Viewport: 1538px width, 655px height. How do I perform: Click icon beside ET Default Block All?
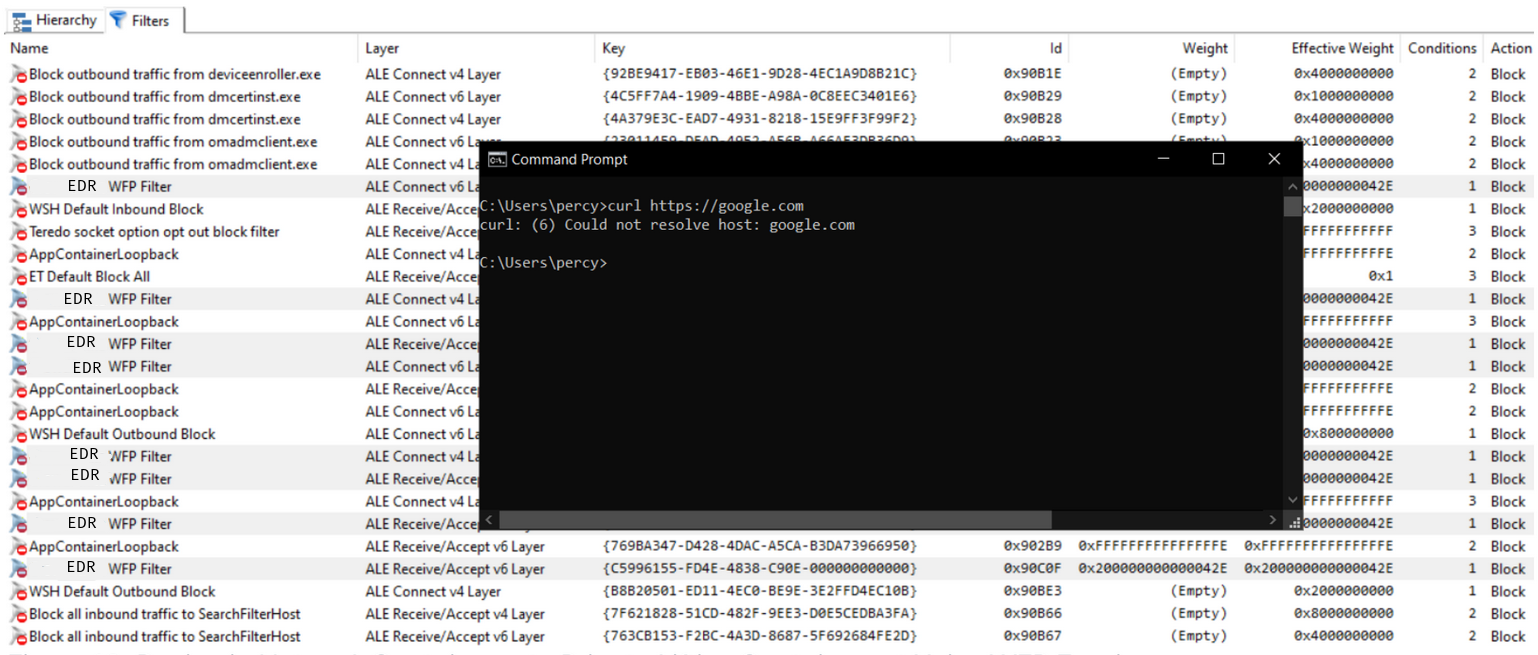(19, 277)
